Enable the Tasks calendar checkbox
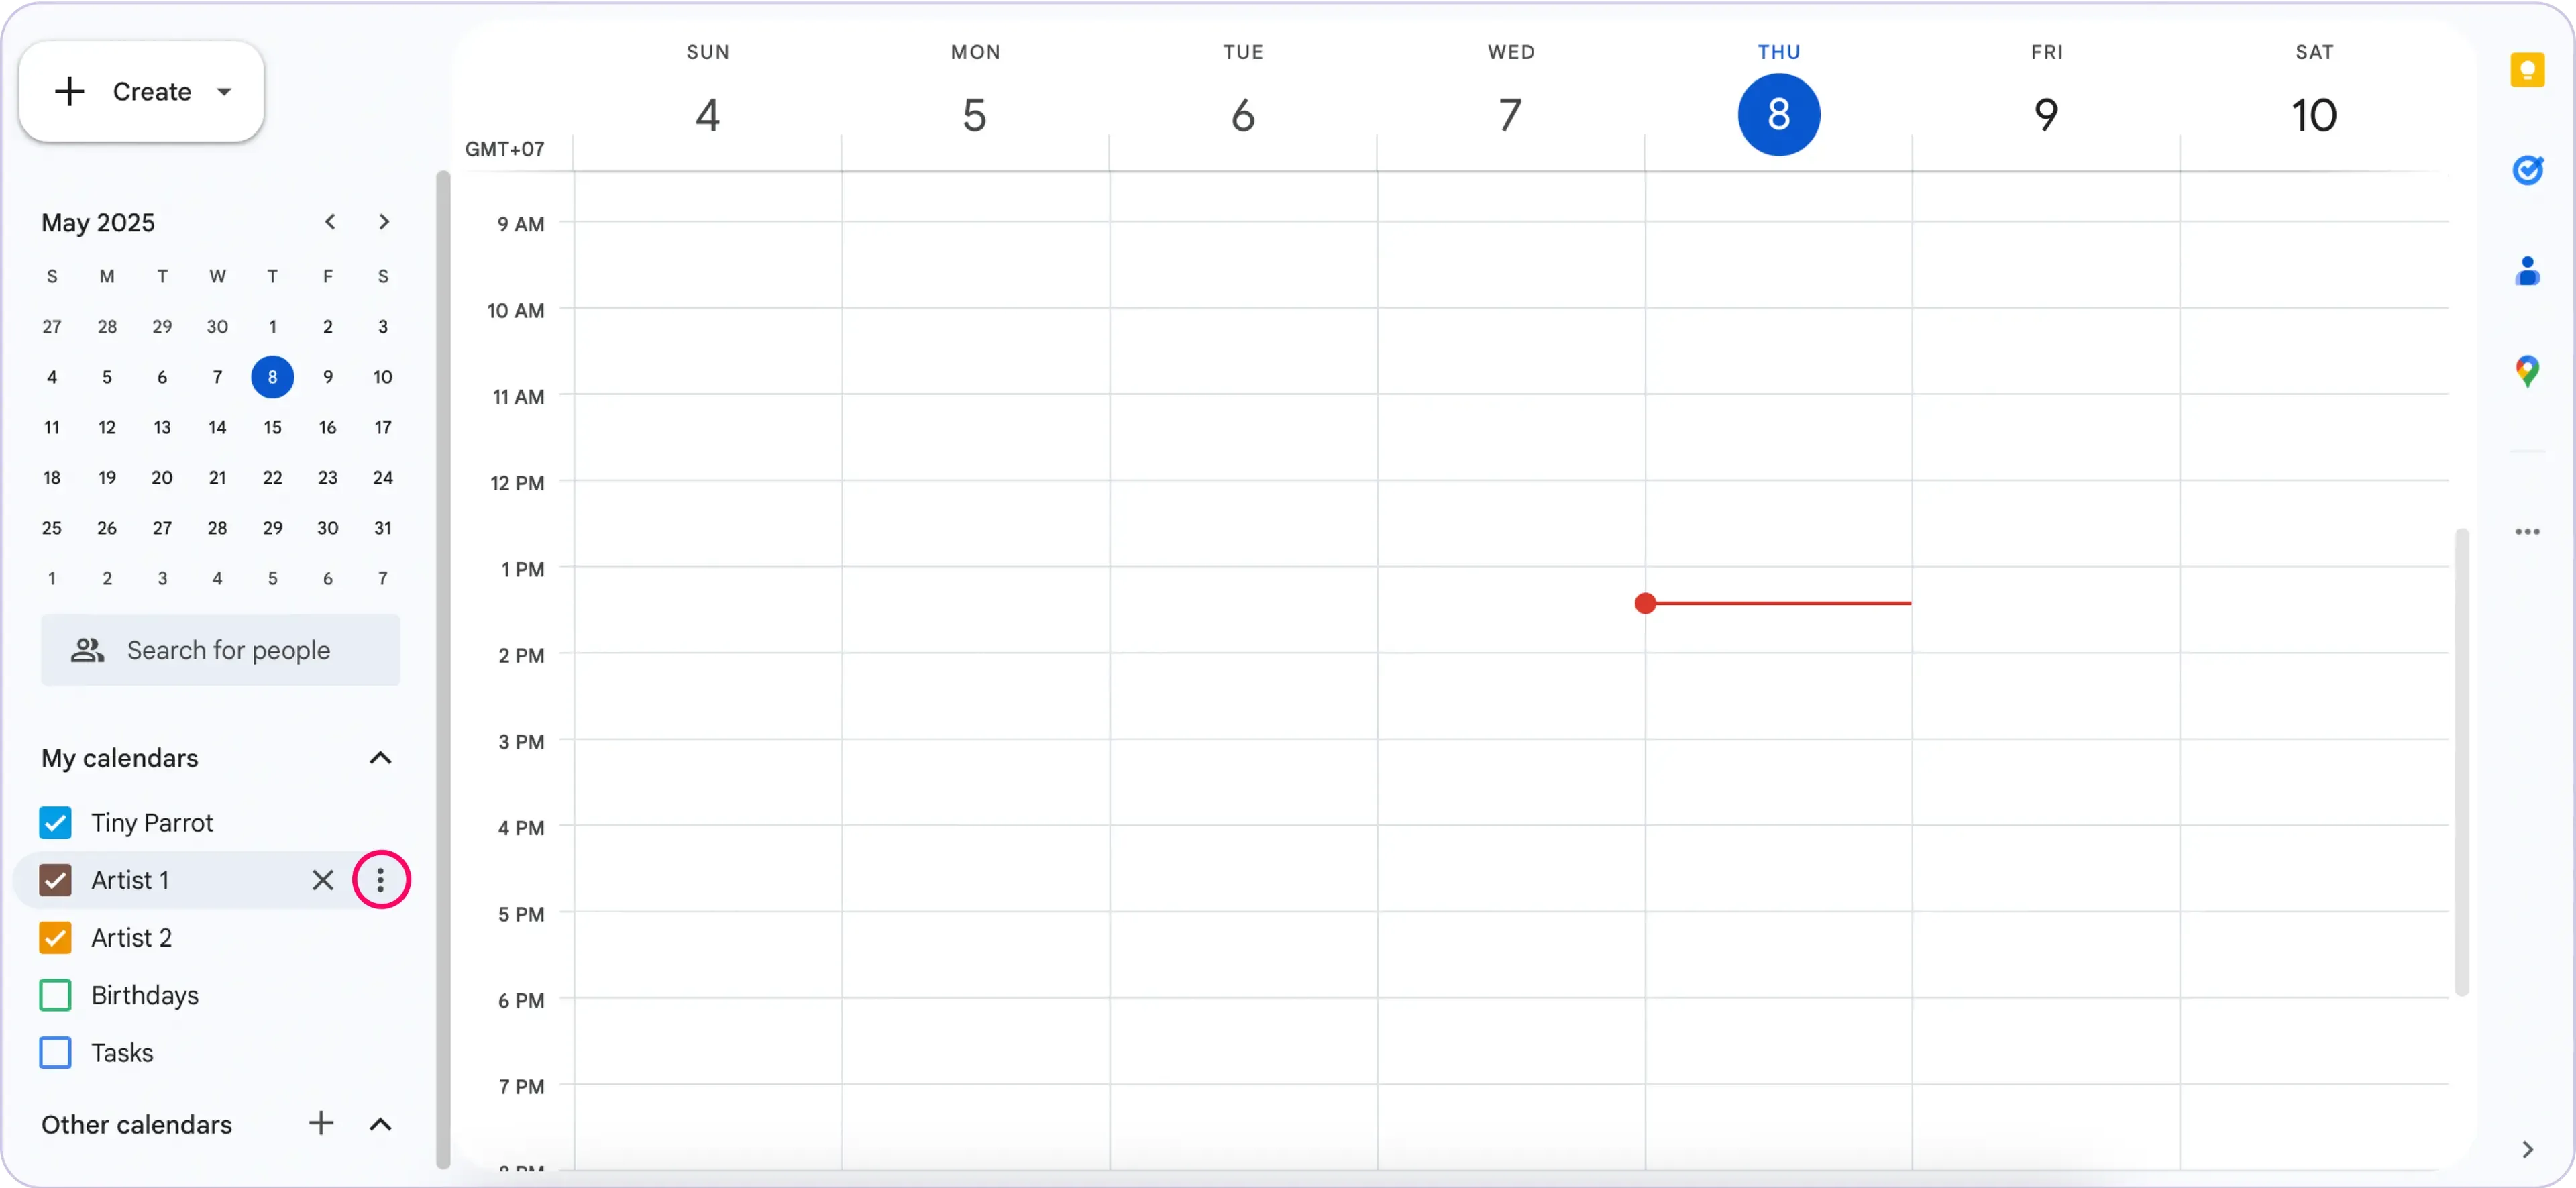This screenshot has height=1188, width=2576. pyautogui.click(x=55, y=1053)
